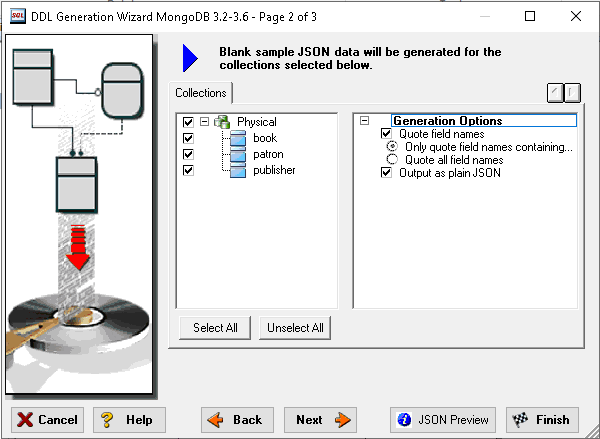Select the Physical tree label
Screen dimensions: 600x439
click(256, 122)
